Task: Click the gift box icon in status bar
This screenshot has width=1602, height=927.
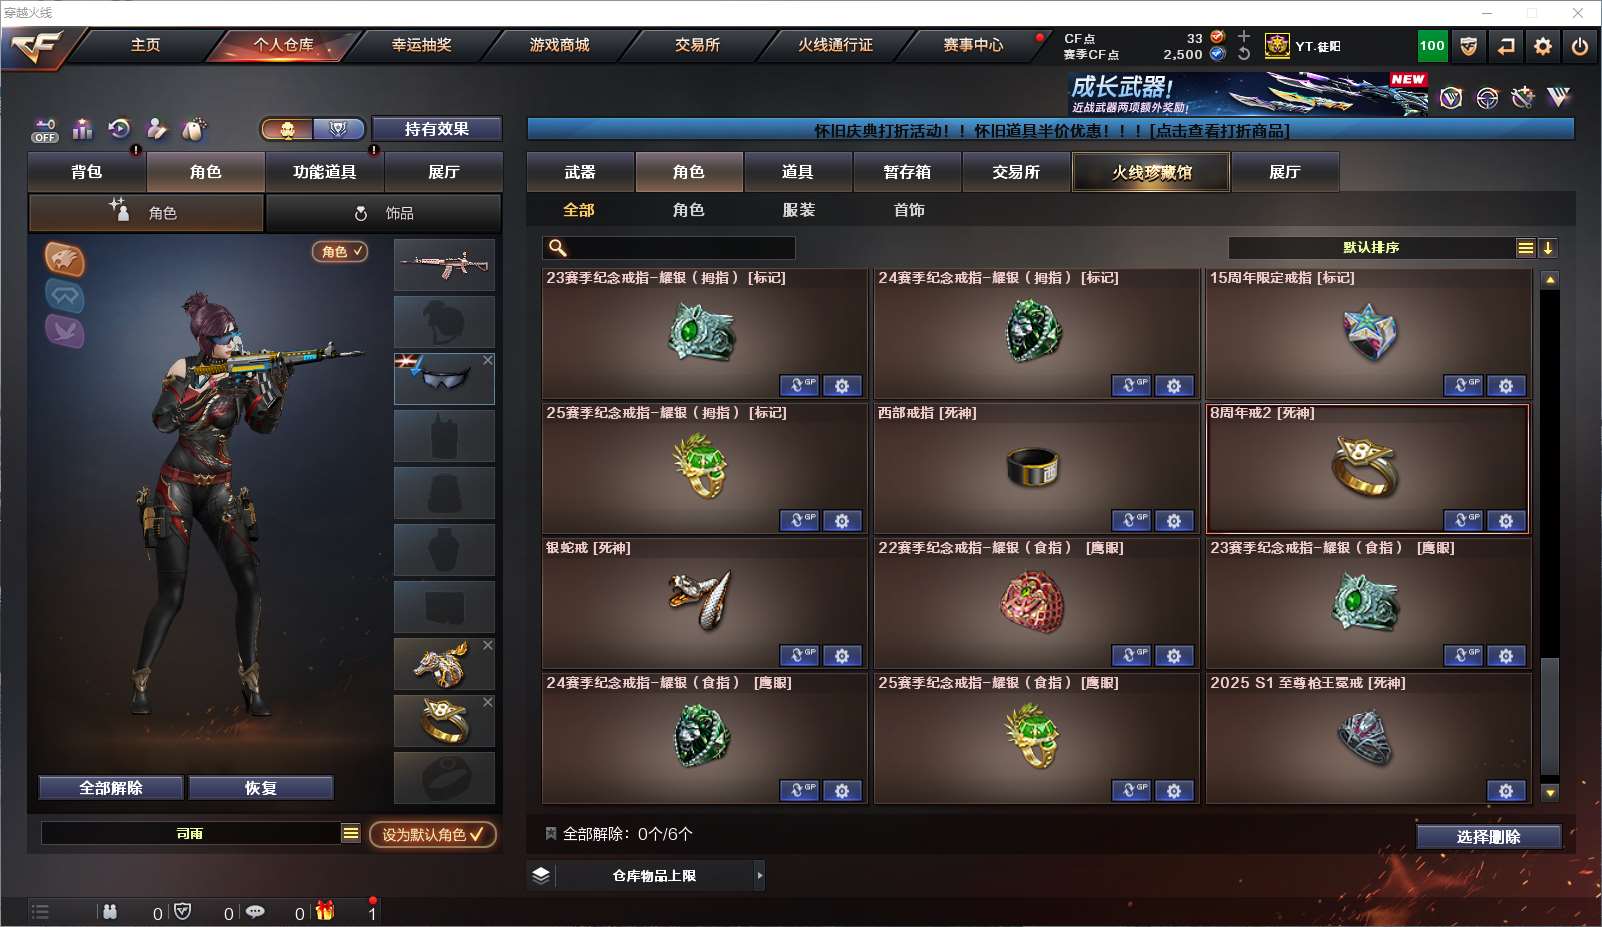Action: [x=325, y=911]
